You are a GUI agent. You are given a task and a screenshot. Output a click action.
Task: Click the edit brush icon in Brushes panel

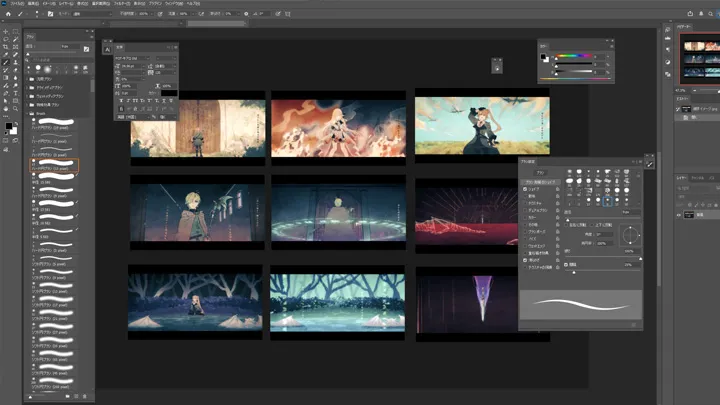click(x=86, y=49)
